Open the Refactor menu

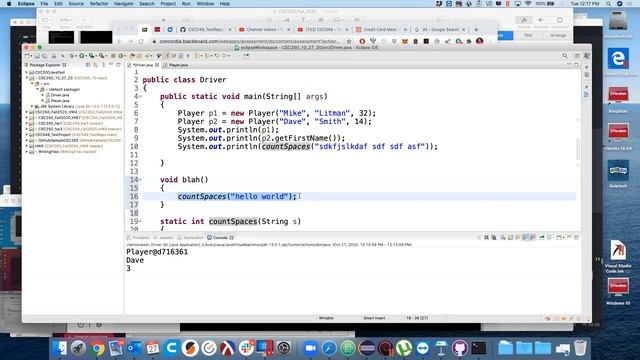[x=99, y=4]
